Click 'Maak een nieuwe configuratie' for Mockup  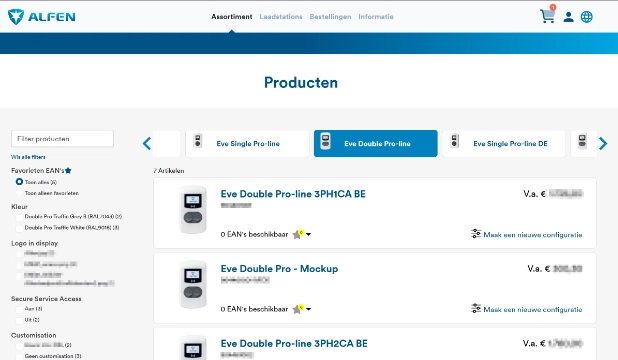532,310
